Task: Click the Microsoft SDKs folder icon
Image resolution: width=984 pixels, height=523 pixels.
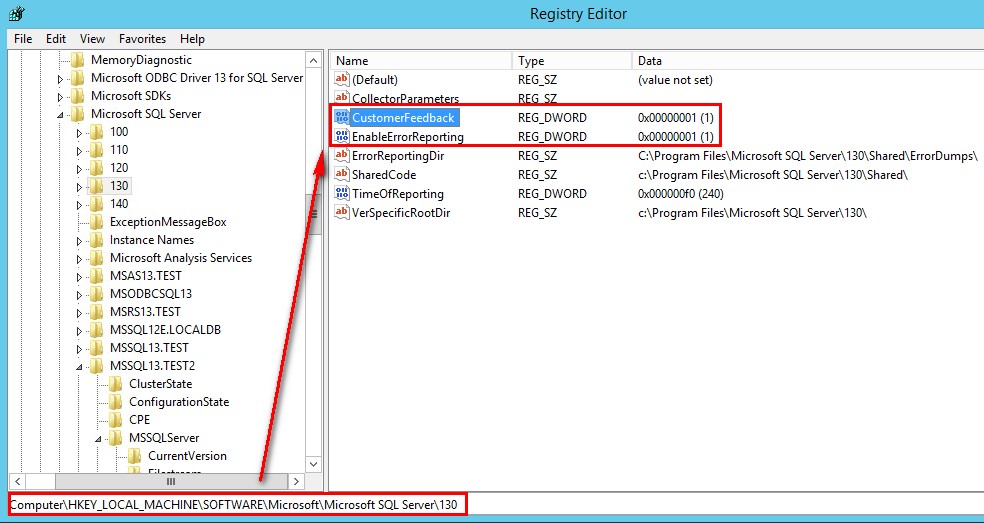Action: pos(77,96)
